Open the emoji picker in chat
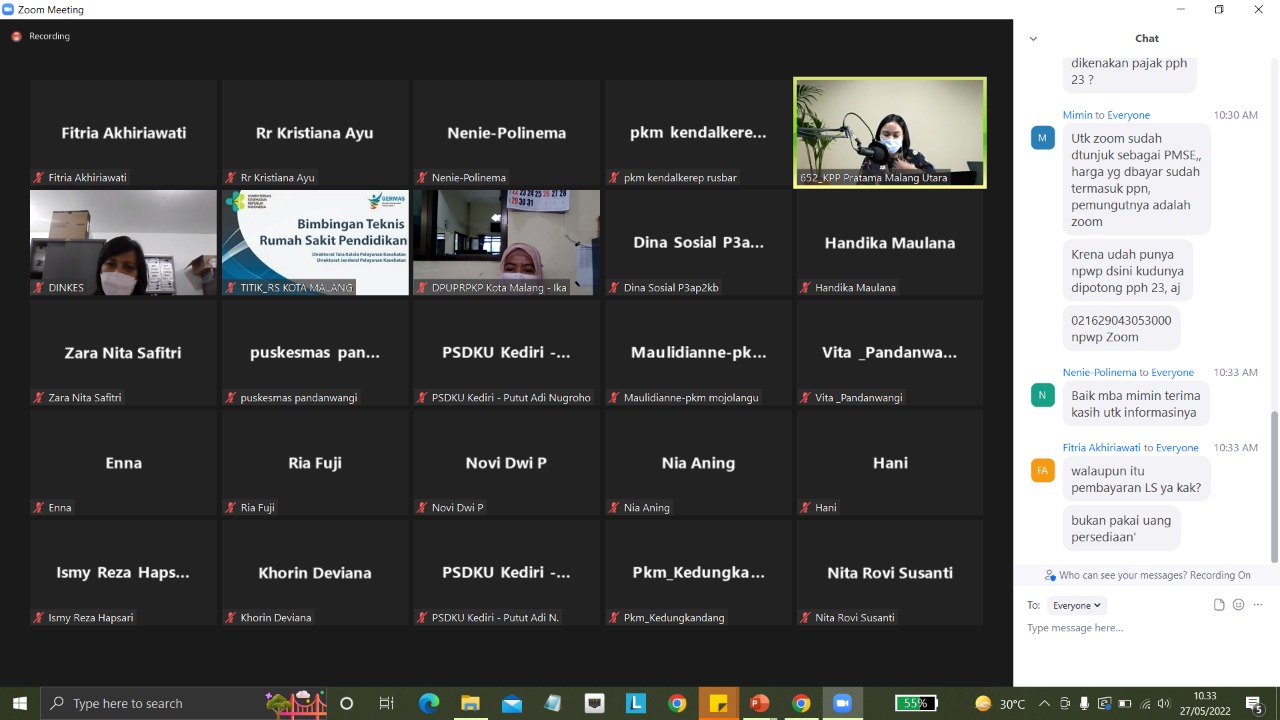The width and height of the screenshot is (1280, 720). [1238, 605]
